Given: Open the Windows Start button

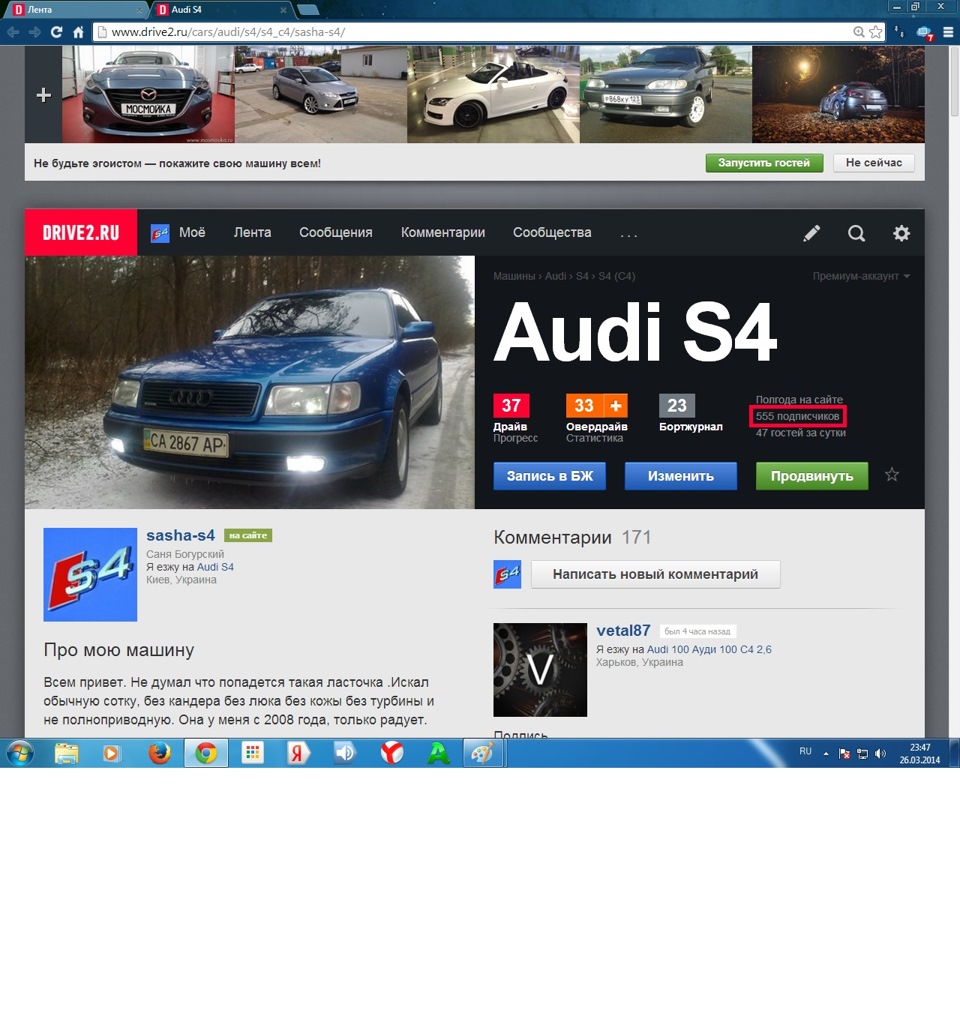Looking at the screenshot, I should pyautogui.click(x=20, y=754).
